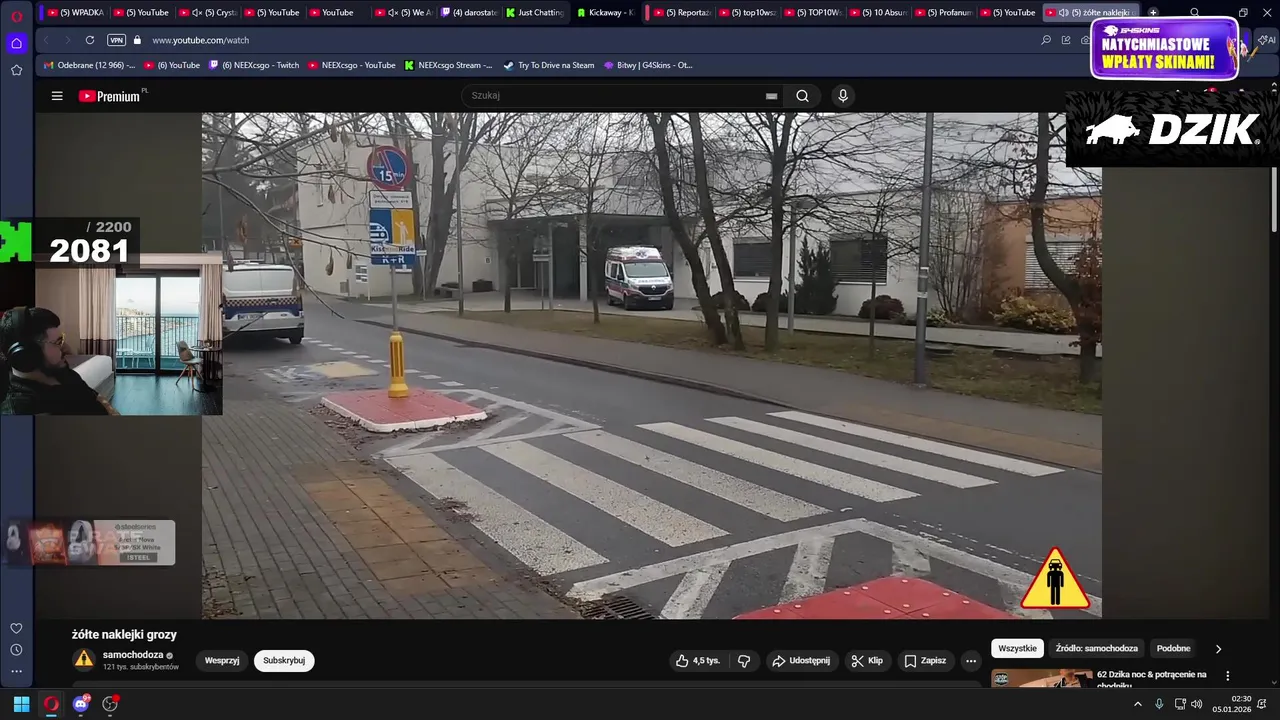Open the sidebar heart pinboards icon
Screen dimensions: 1280x720
16,628
